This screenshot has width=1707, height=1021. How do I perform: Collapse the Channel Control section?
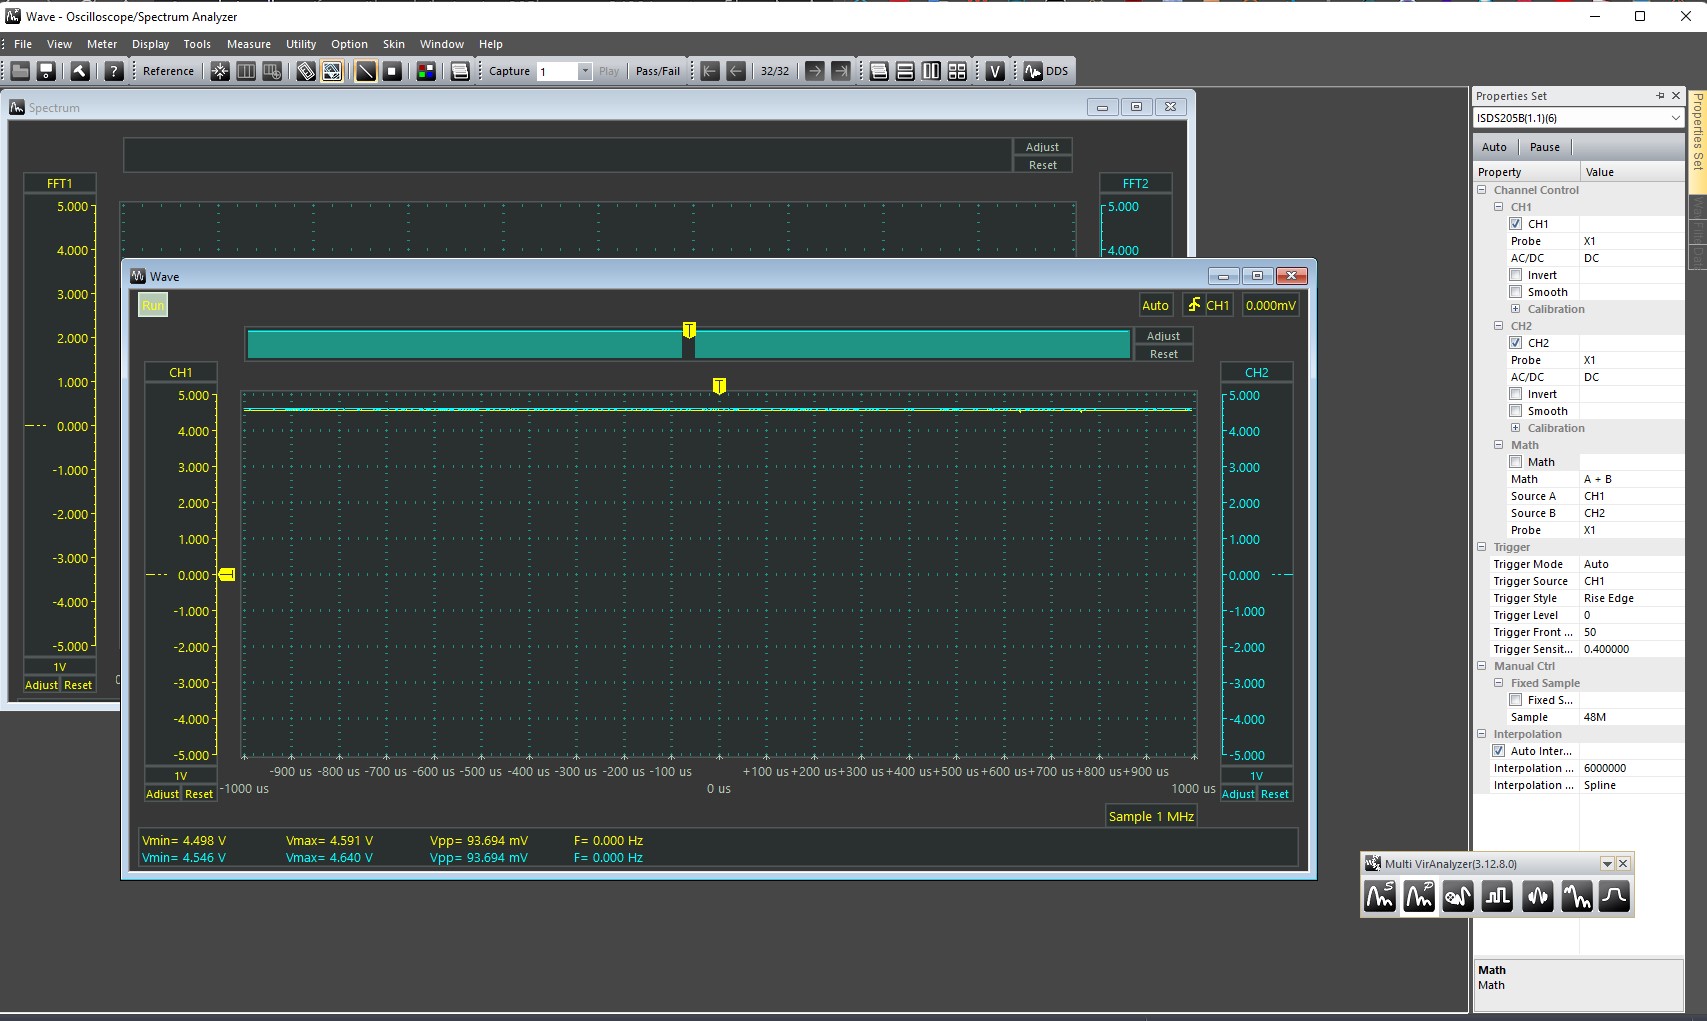coord(1482,190)
